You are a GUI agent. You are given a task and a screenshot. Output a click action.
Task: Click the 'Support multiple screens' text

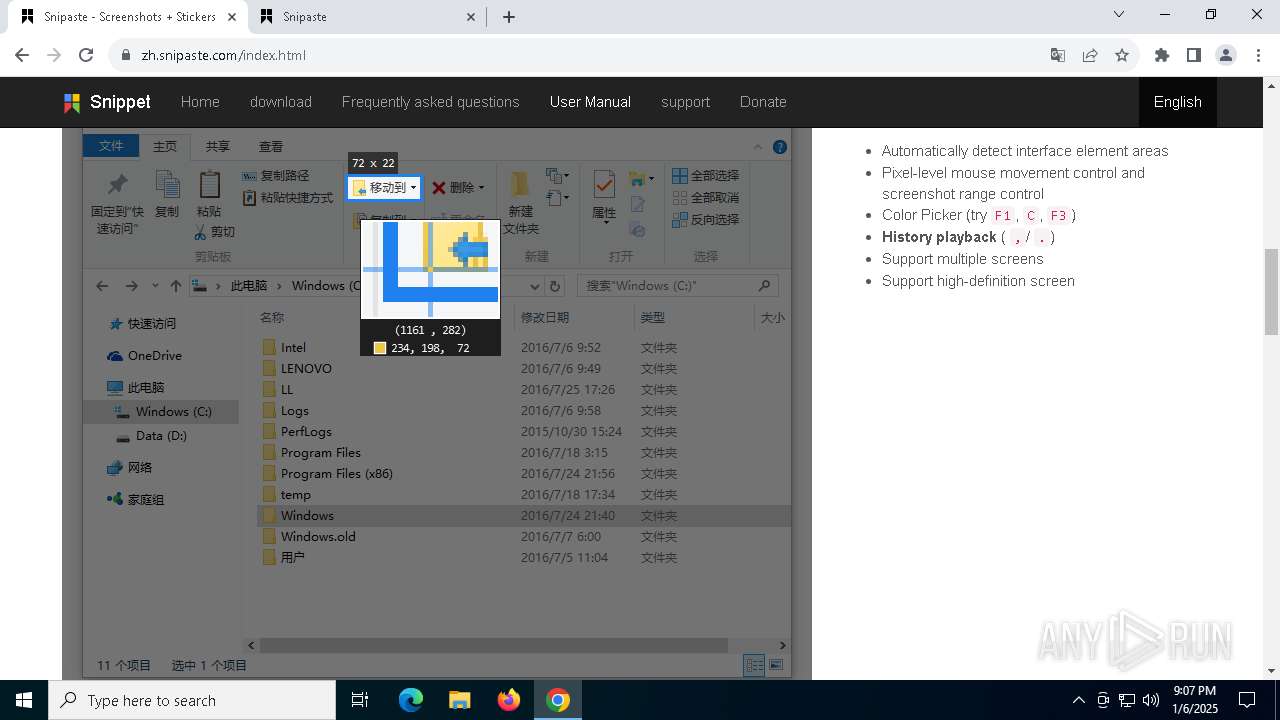[x=962, y=259]
